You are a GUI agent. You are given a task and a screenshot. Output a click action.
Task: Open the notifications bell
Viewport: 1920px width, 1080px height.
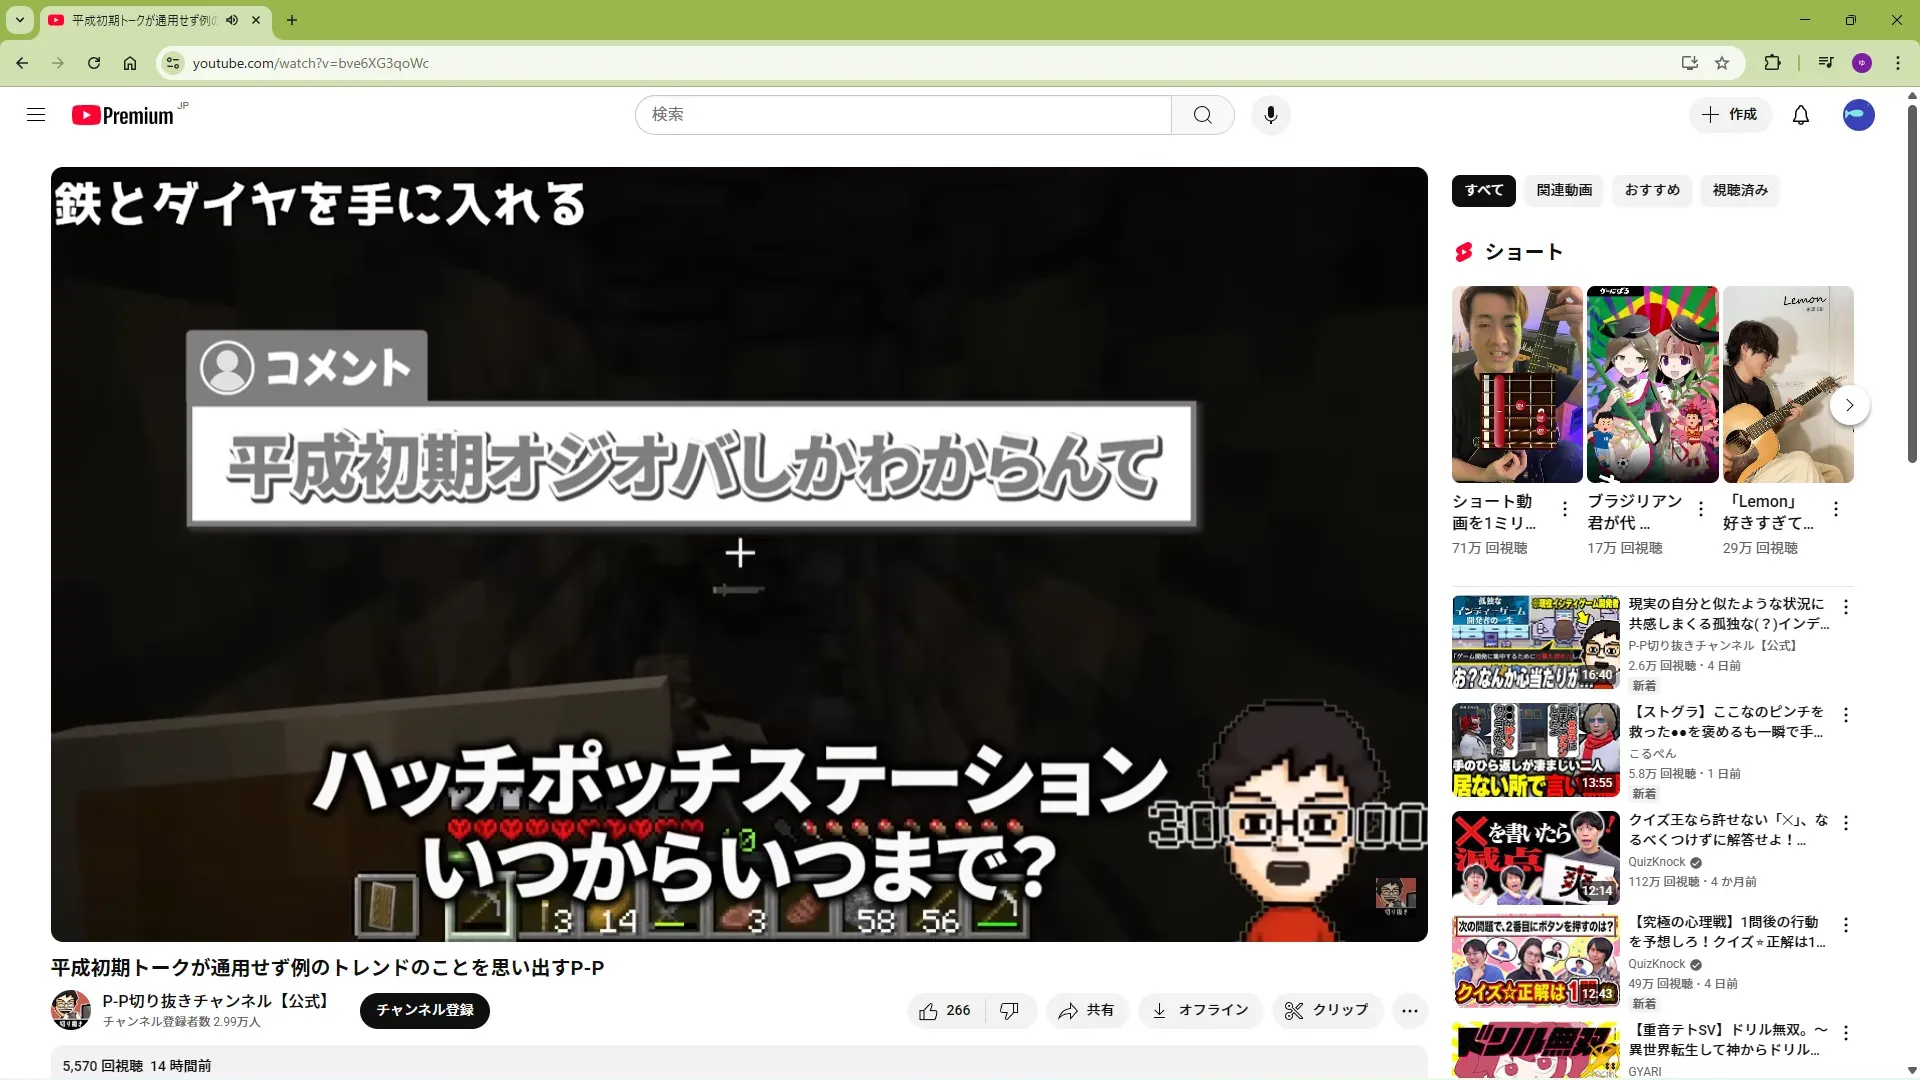coord(1800,115)
